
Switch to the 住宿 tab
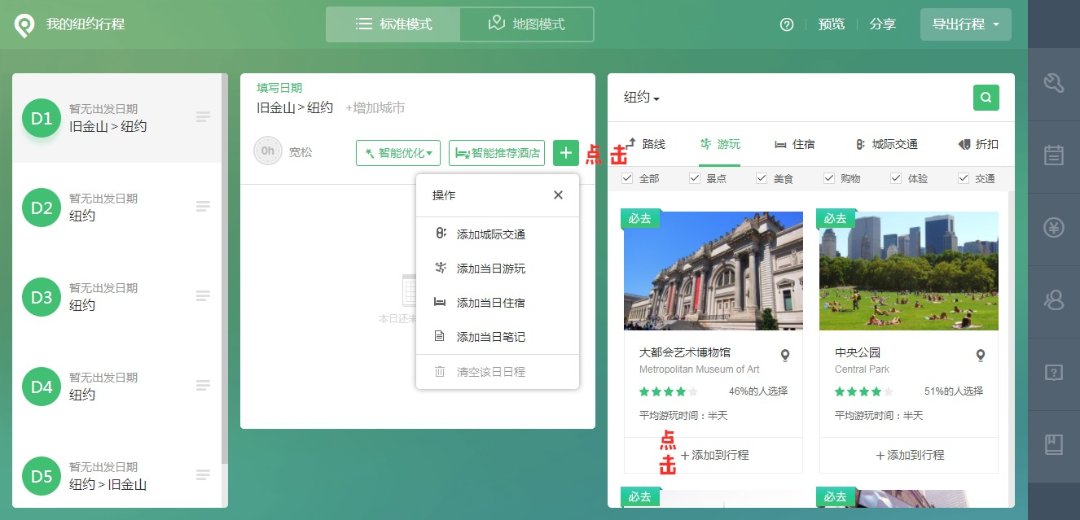[x=795, y=144]
